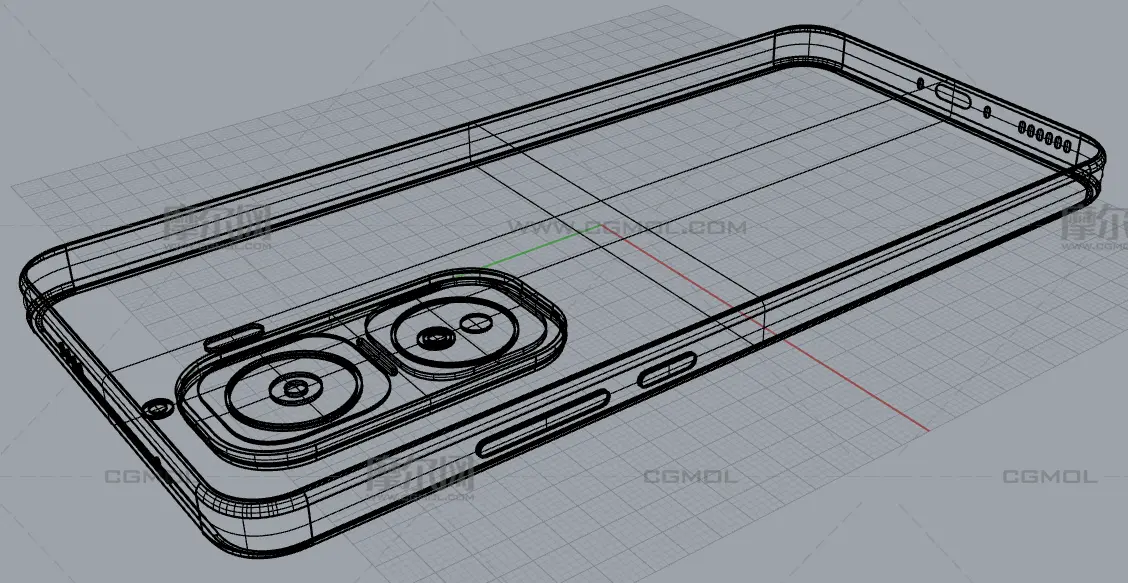Select the oval port on the top edge
1128x583 pixels.
pyautogui.click(x=953, y=97)
